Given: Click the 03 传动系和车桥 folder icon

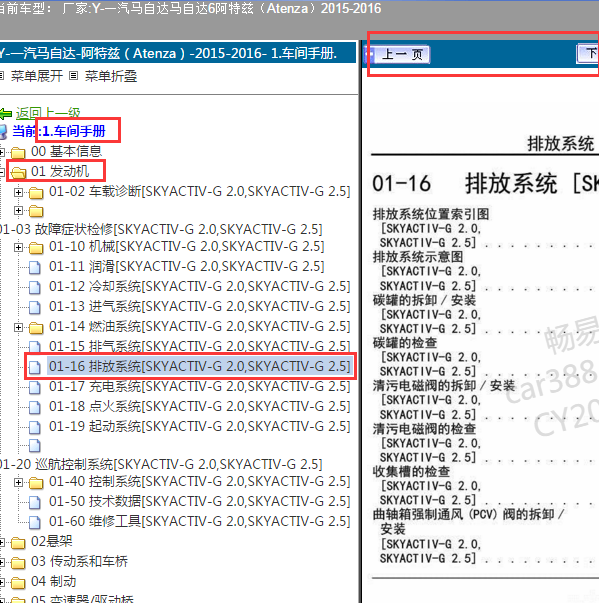Looking at the screenshot, I should (x=18, y=563).
